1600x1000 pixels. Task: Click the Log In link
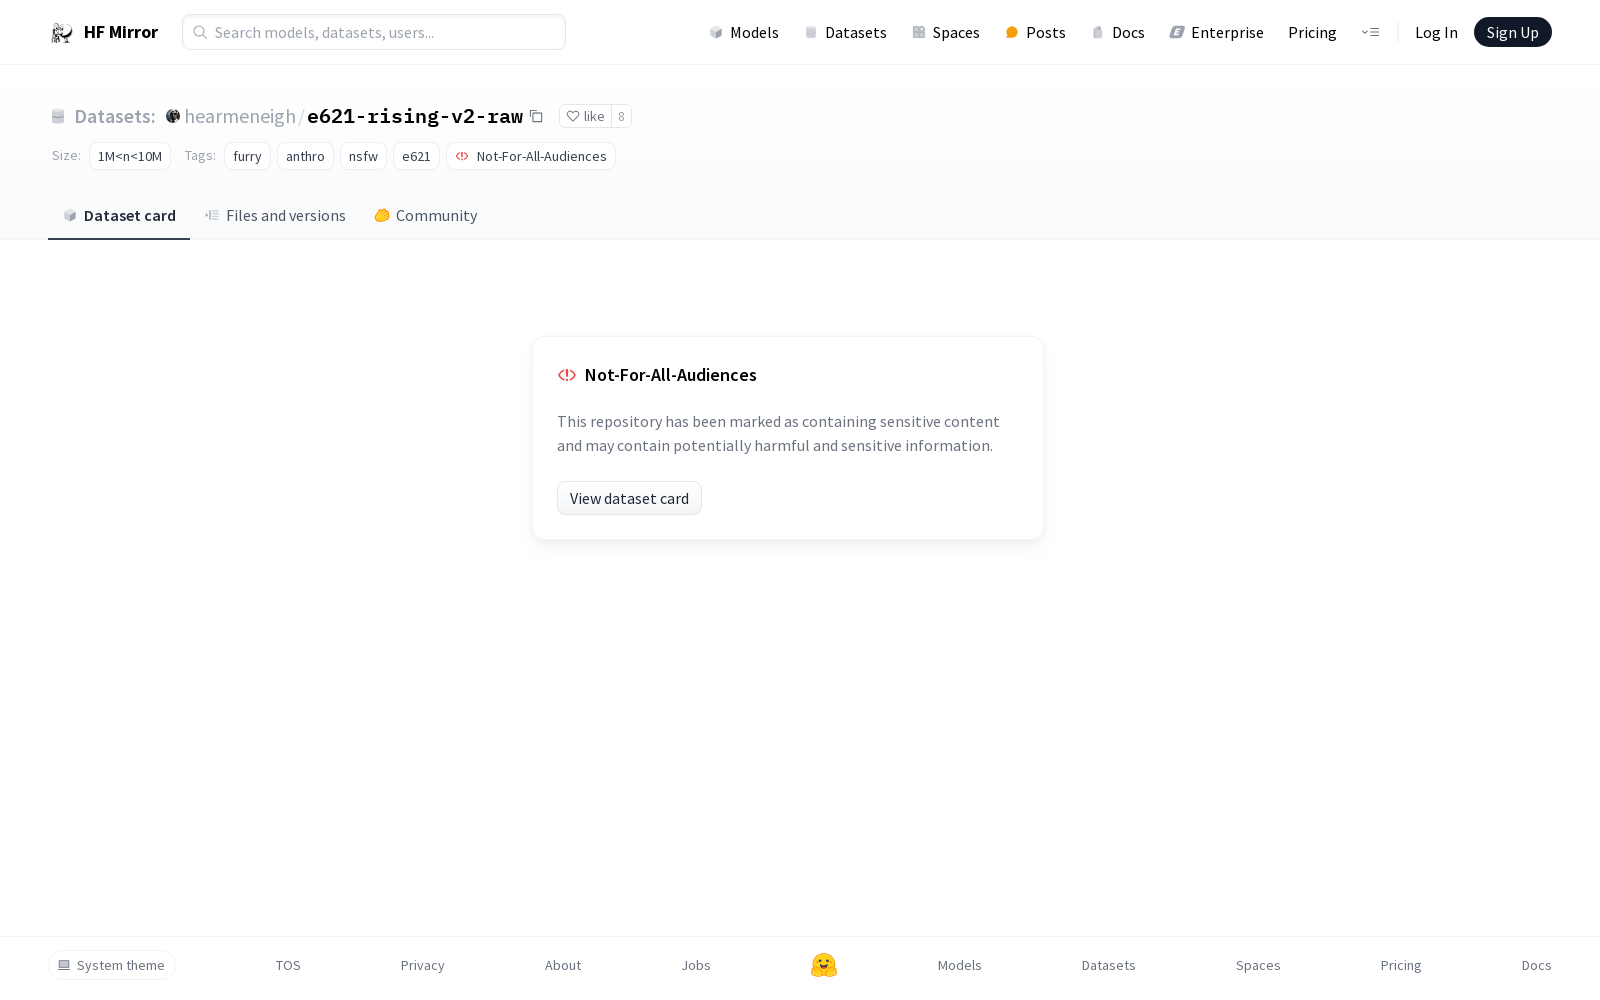1436,32
